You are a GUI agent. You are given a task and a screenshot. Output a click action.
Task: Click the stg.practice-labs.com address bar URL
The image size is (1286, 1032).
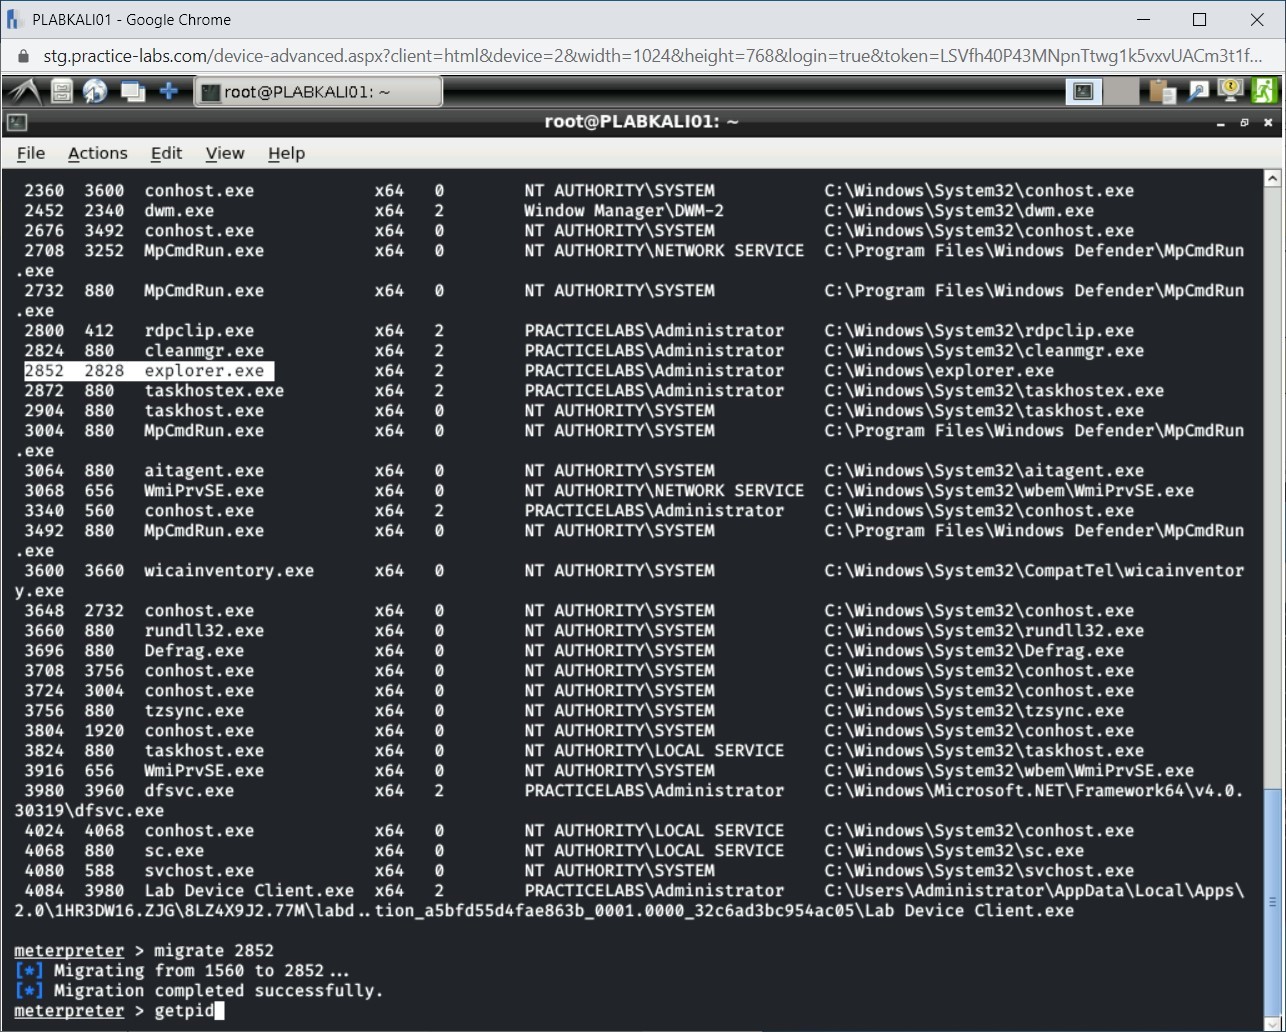[x=400, y=56]
